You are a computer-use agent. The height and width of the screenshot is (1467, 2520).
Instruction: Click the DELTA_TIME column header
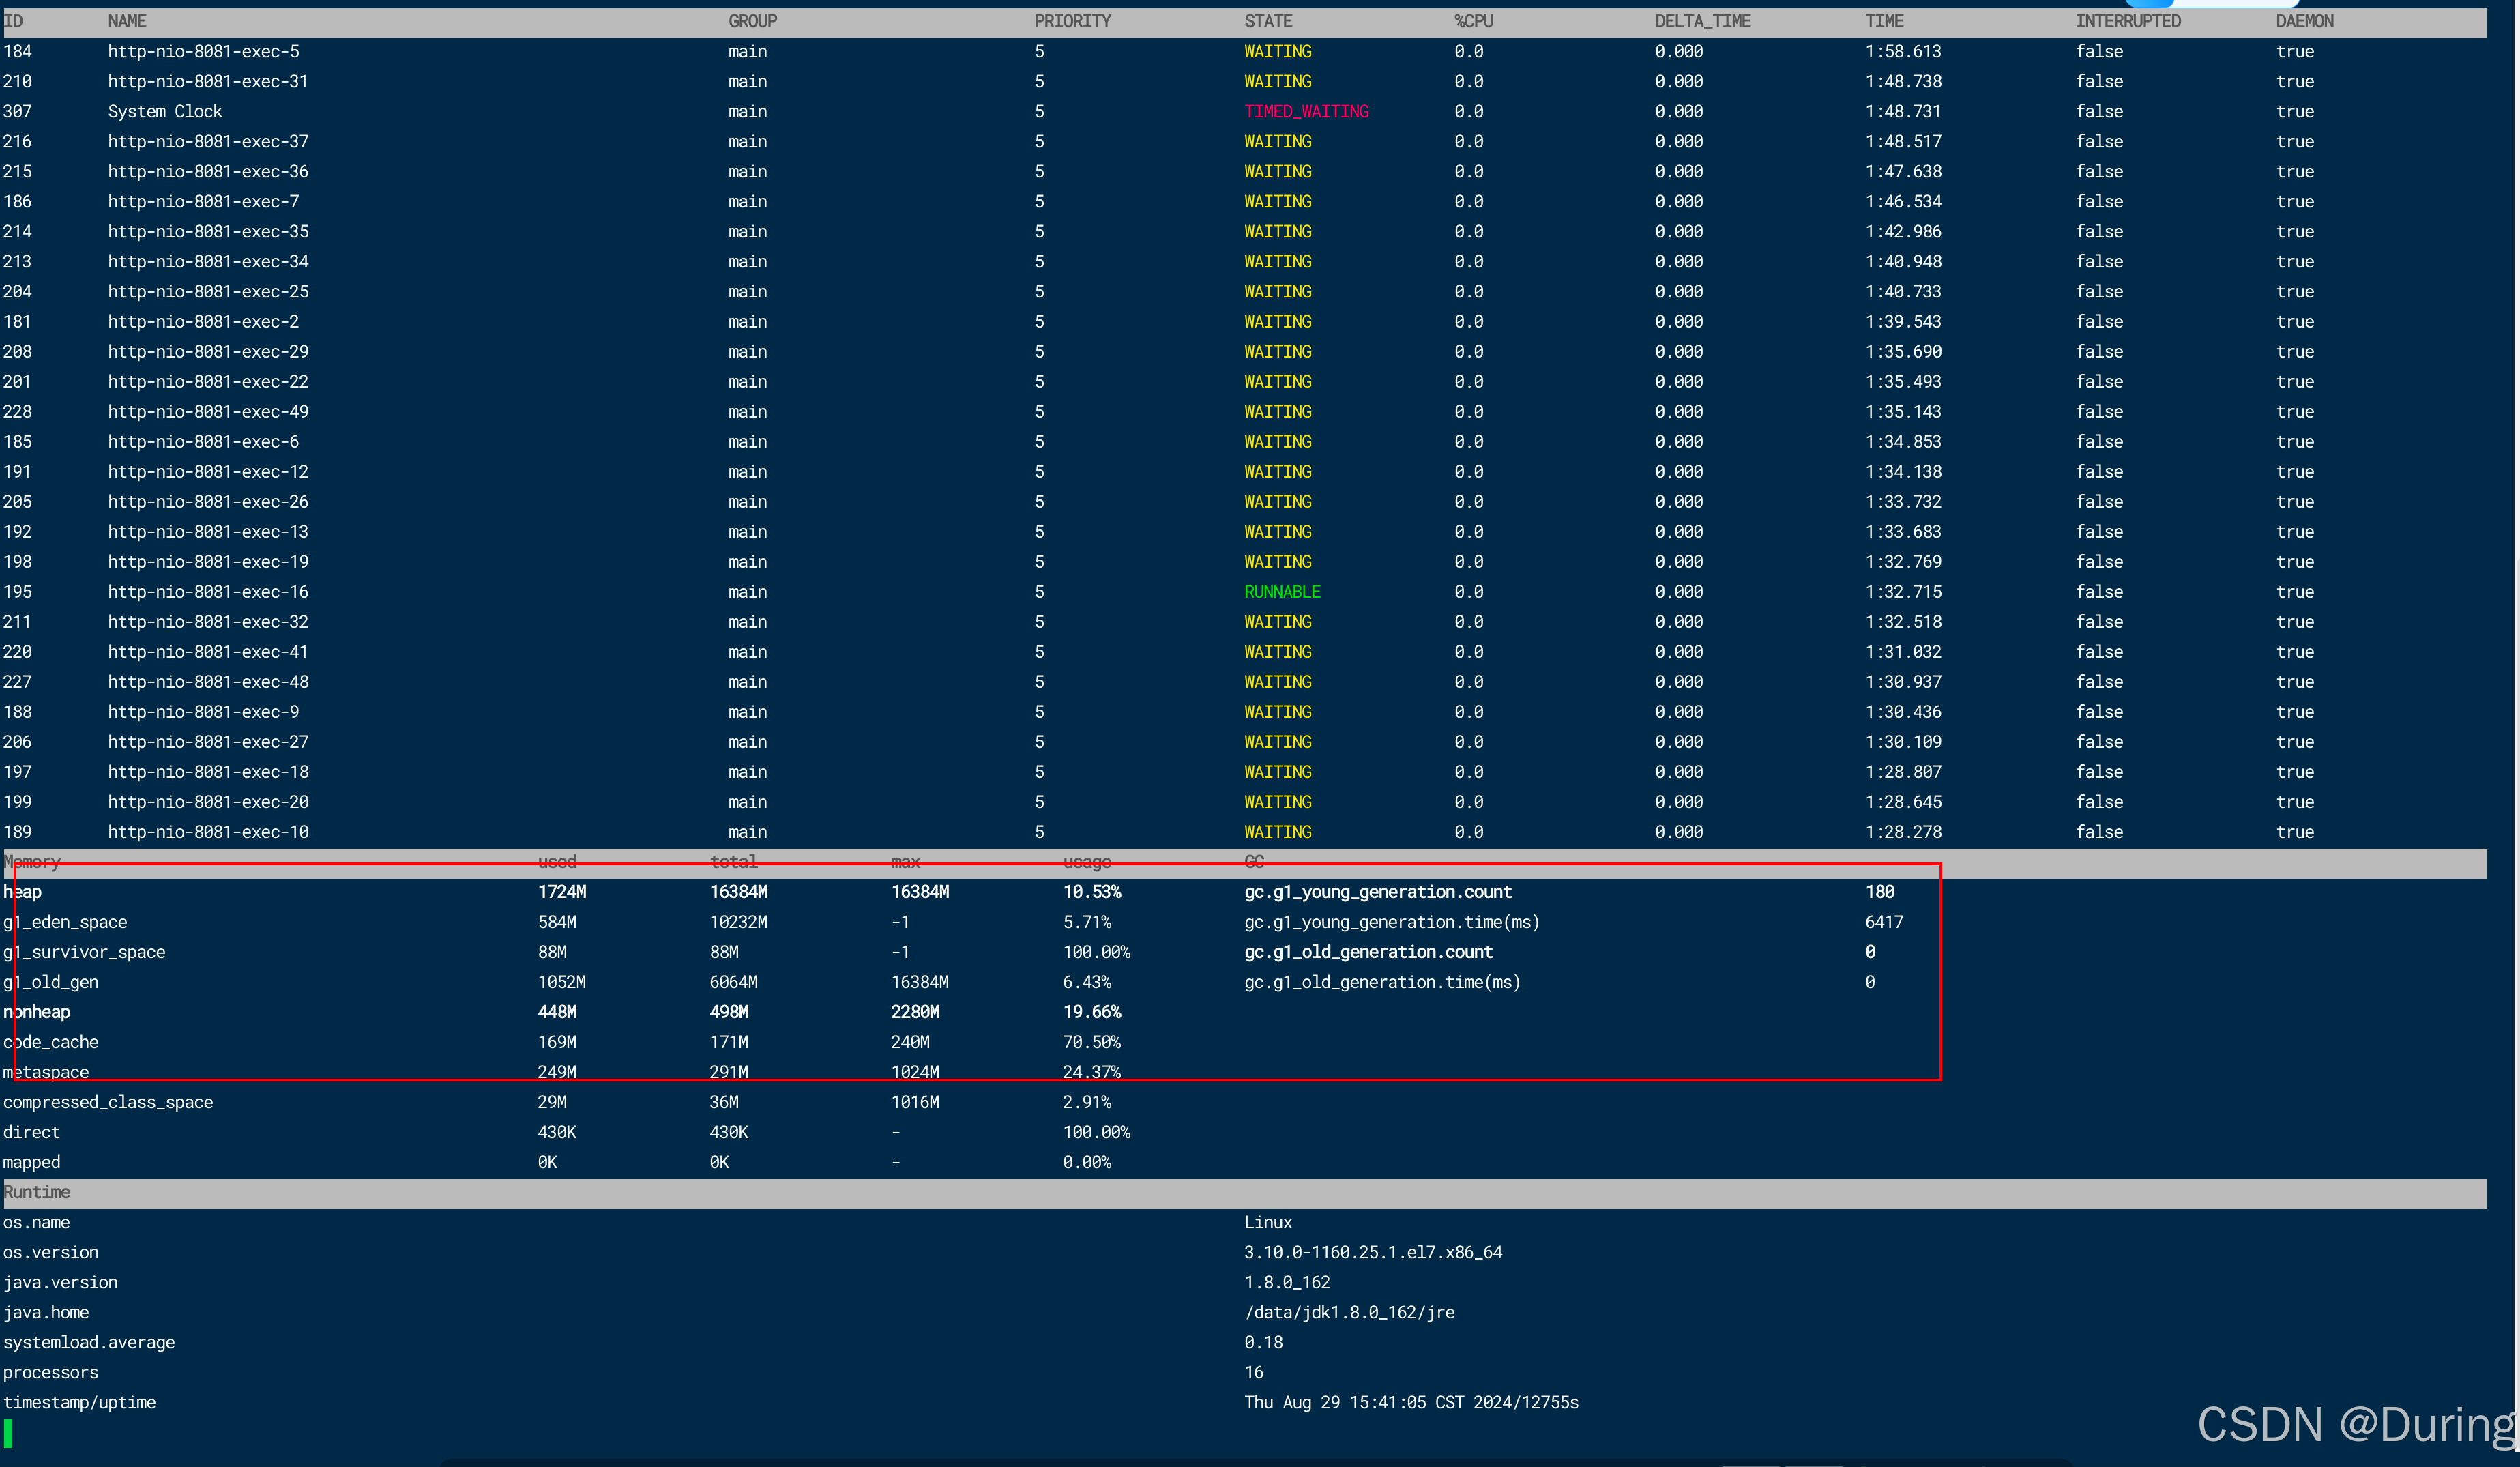click(1702, 21)
